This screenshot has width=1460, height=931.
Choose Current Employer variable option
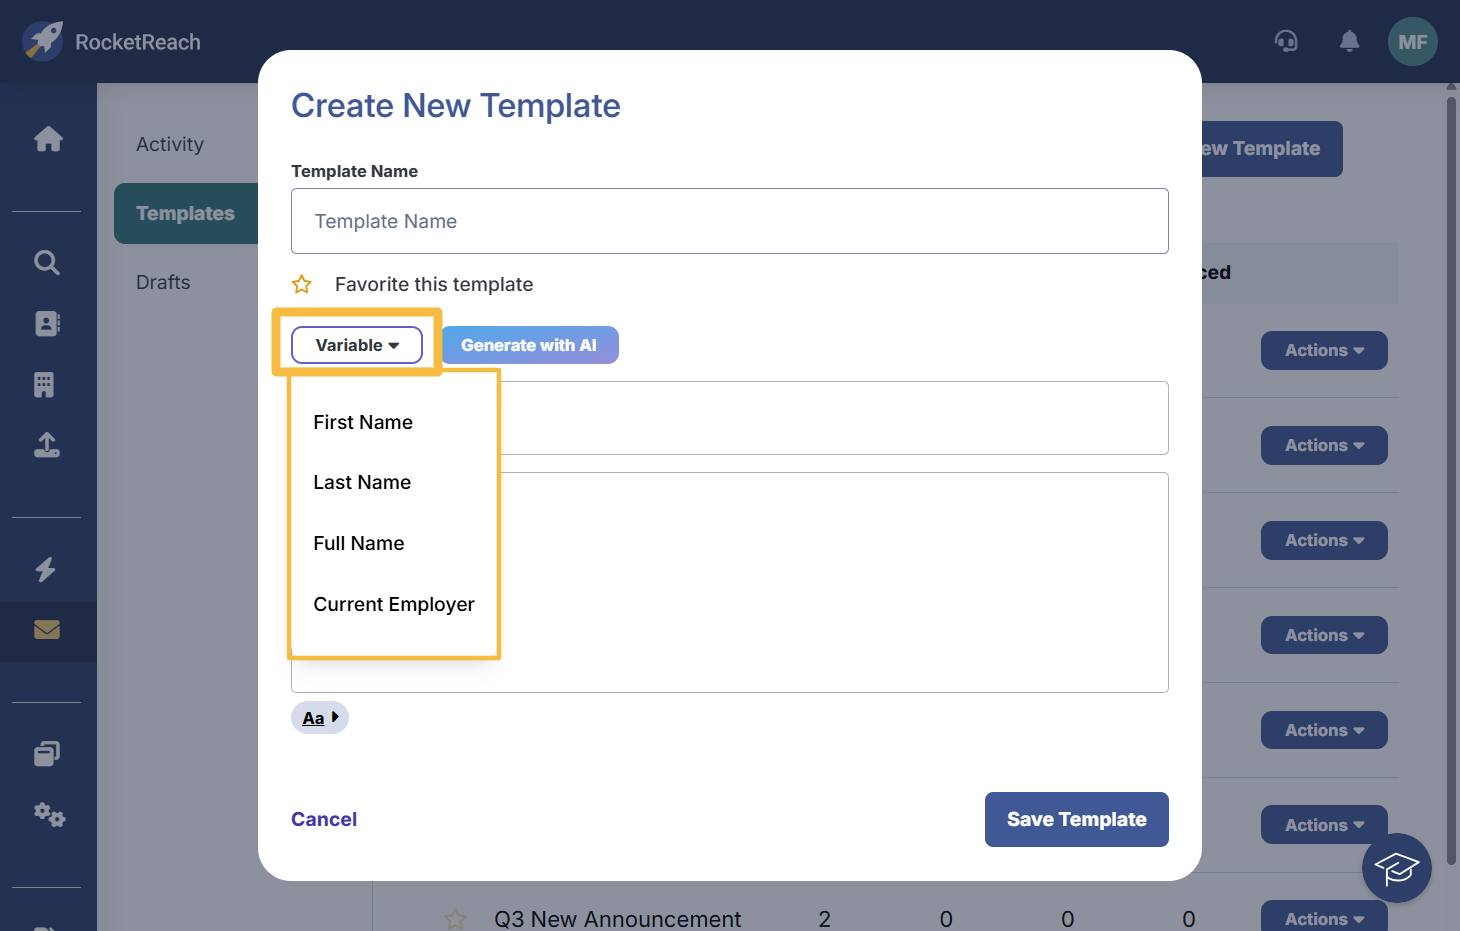pos(394,605)
